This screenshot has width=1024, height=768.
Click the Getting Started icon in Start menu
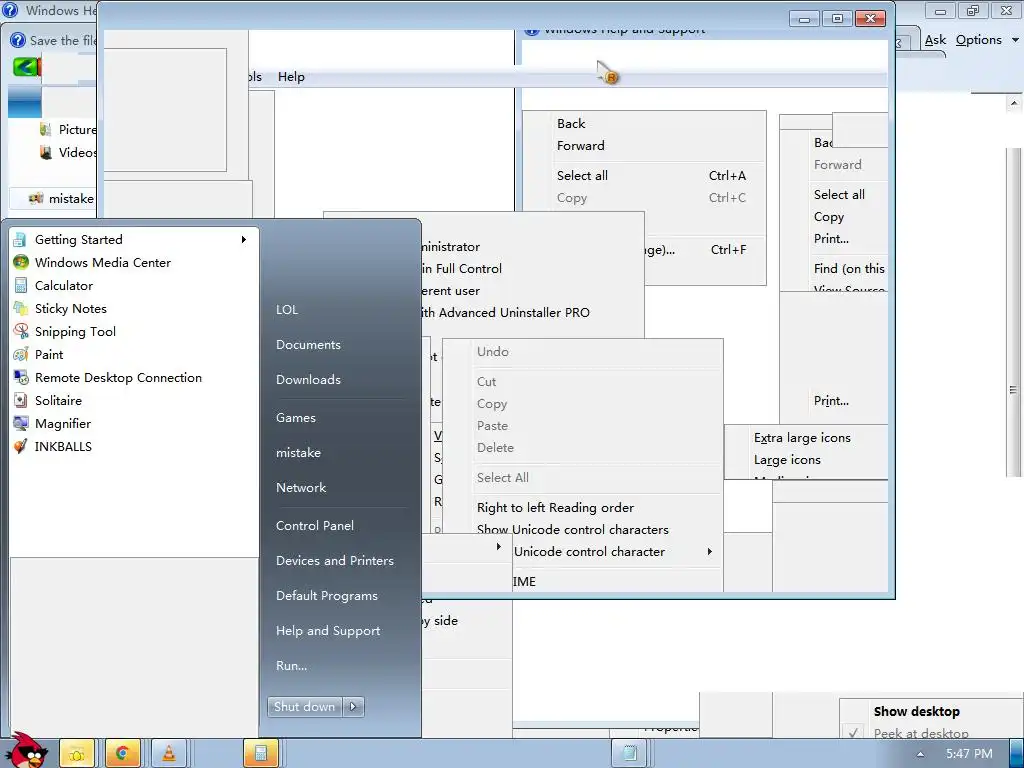20,240
